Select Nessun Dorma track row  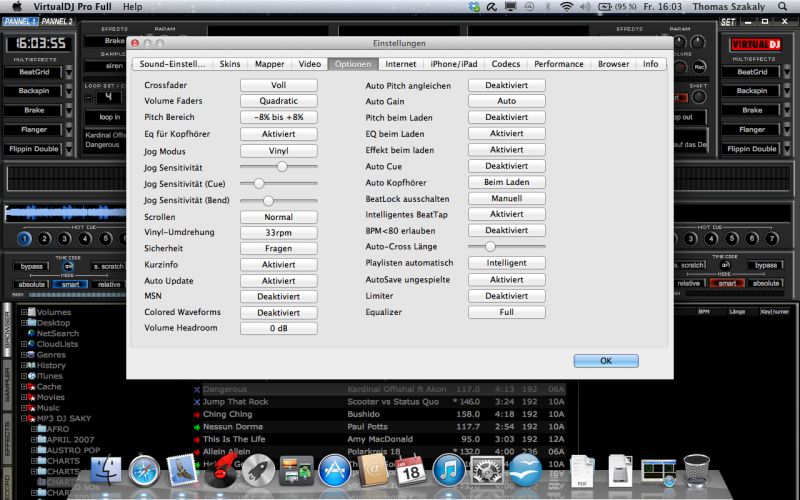[x=380, y=427]
